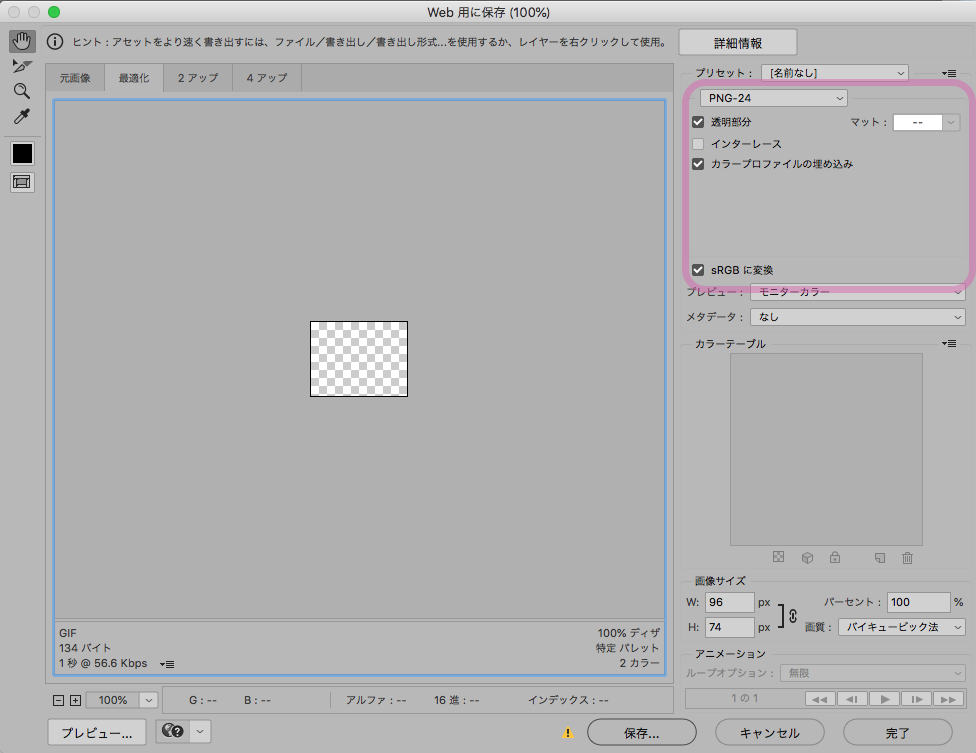Click zoom in plus icon
Image resolution: width=976 pixels, height=753 pixels.
tap(75, 701)
